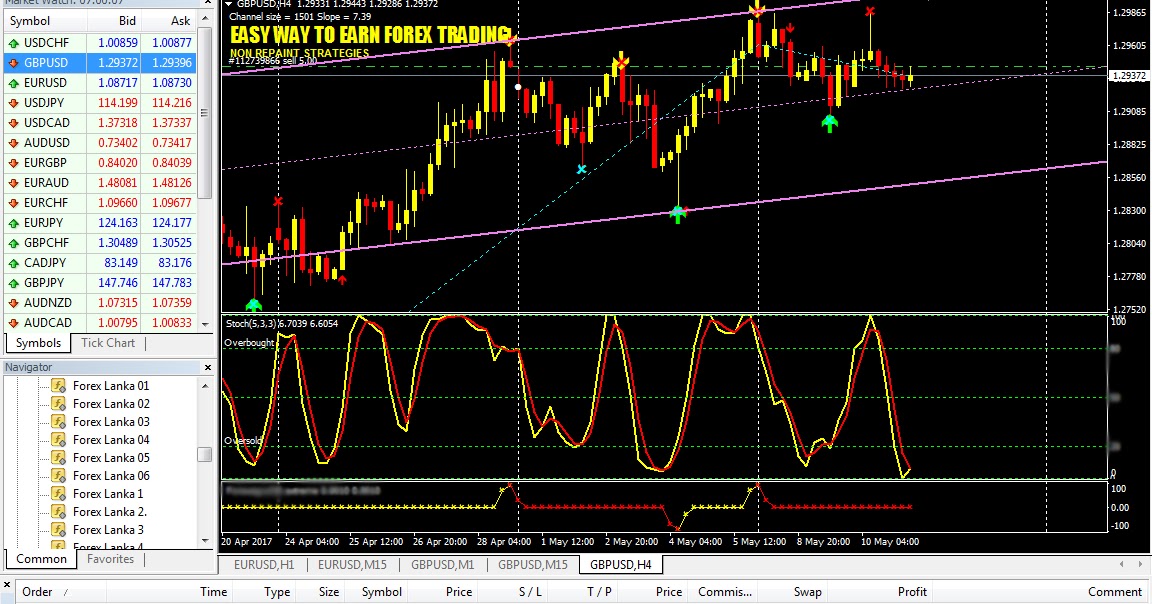Select the Common tab in Navigator
The image size is (1152, 604).
pyautogui.click(x=41, y=558)
